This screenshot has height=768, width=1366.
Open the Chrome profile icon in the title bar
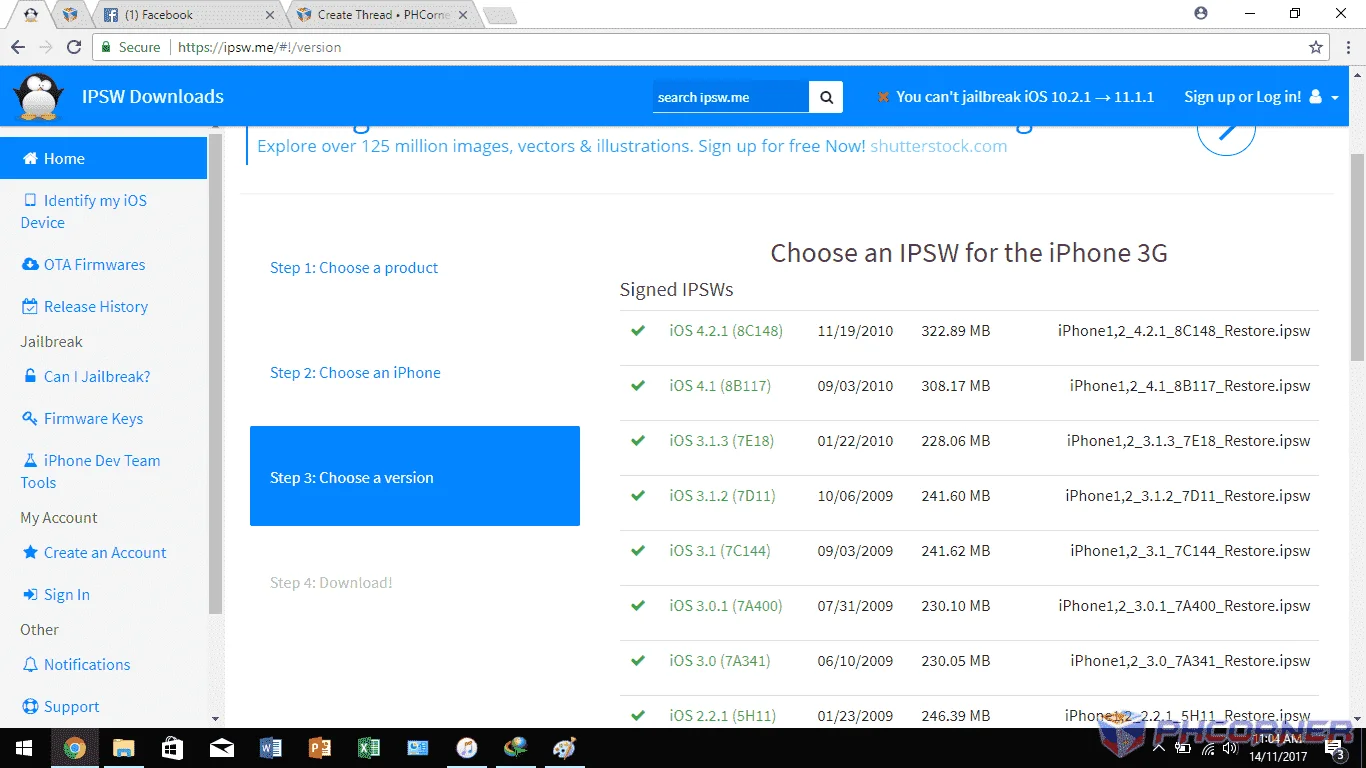point(1201,14)
